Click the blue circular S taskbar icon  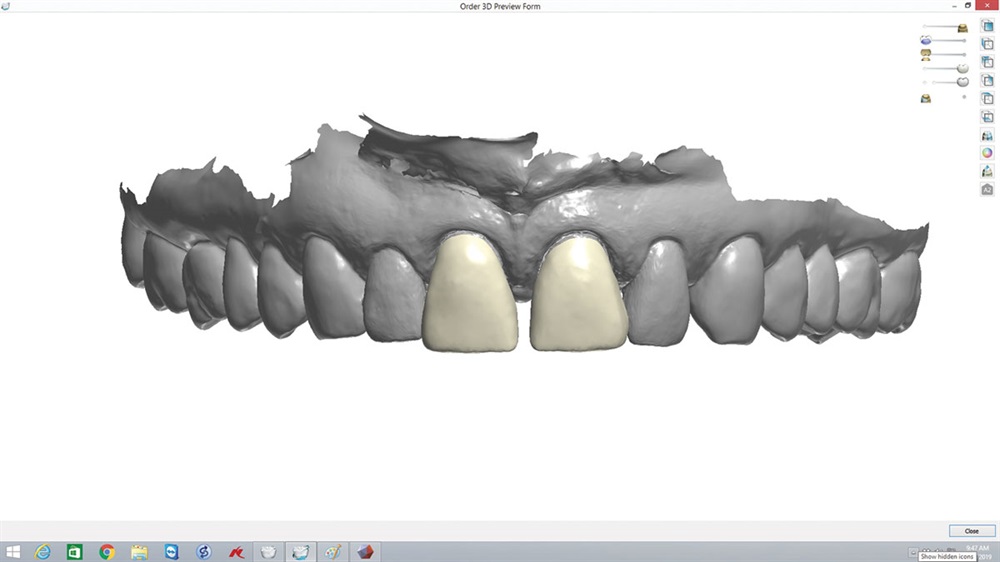click(203, 552)
